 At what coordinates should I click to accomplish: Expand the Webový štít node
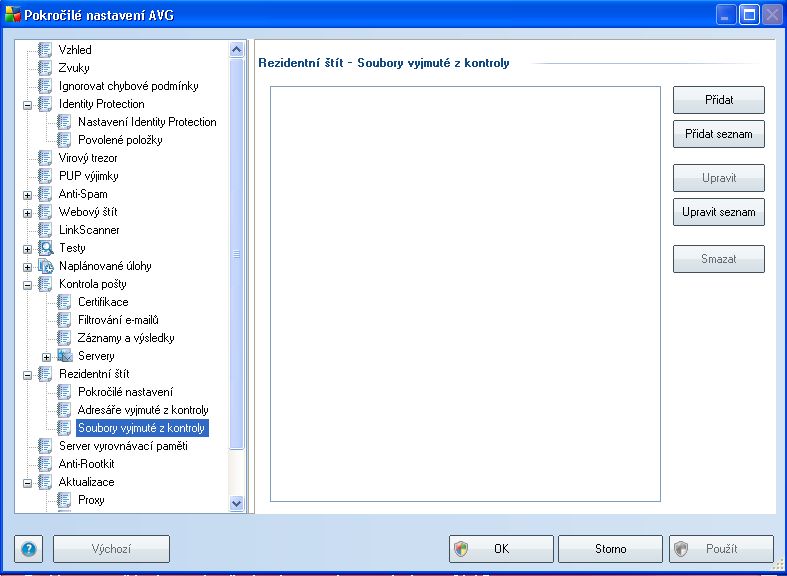coord(28,213)
